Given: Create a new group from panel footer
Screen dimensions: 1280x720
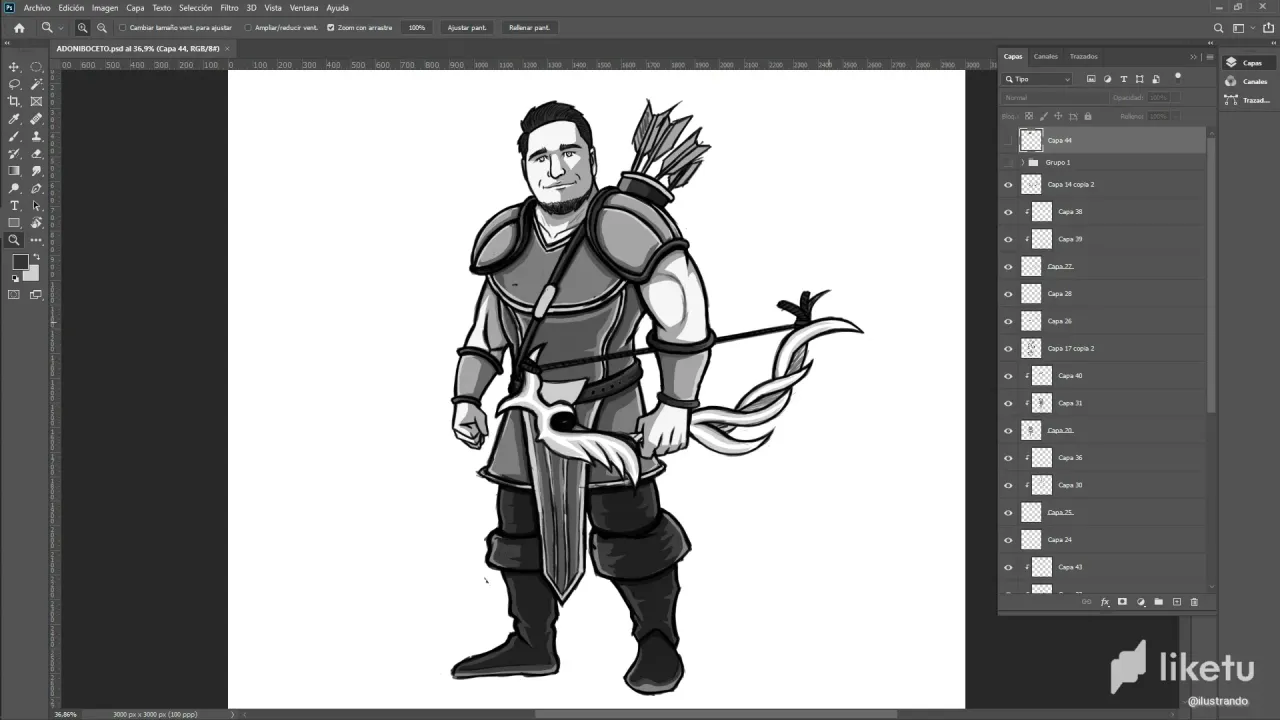Looking at the screenshot, I should pos(1158,602).
